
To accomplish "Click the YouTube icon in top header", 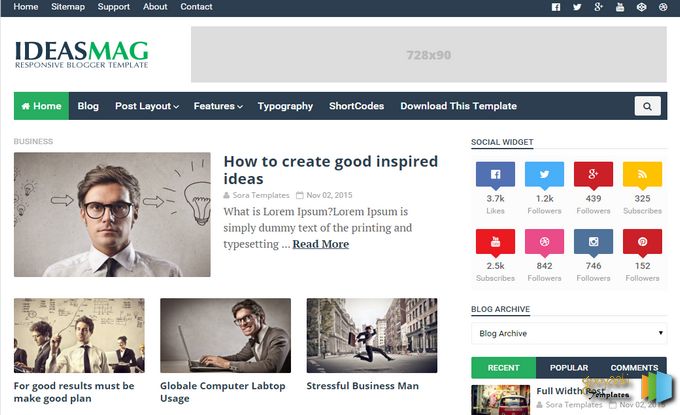I will coord(620,7).
